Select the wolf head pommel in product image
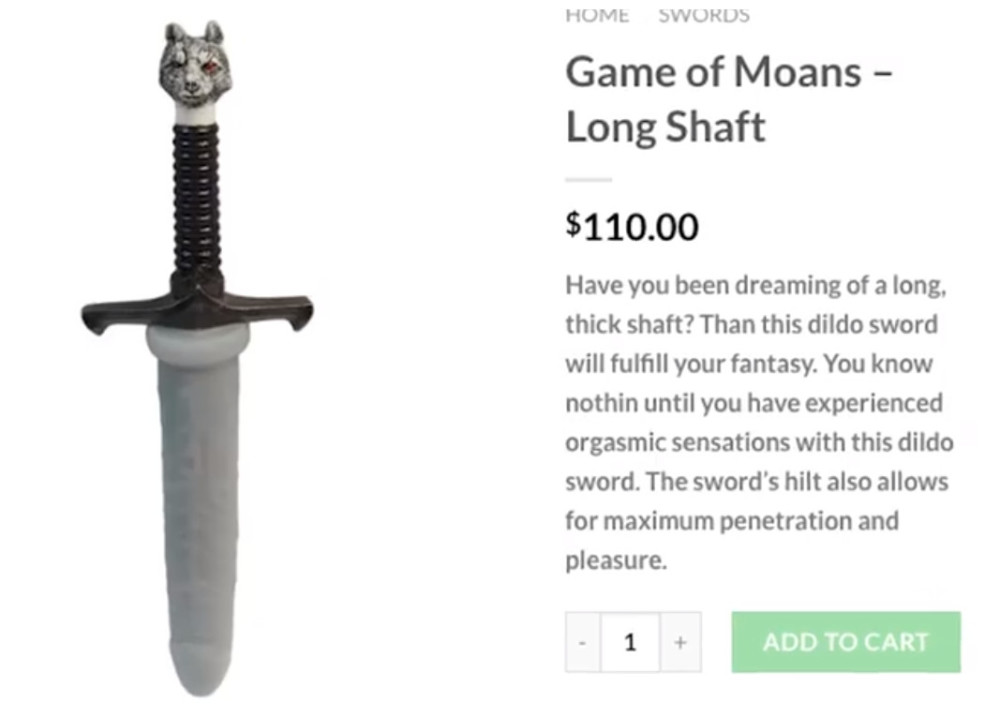The image size is (1000, 718). [x=195, y=64]
